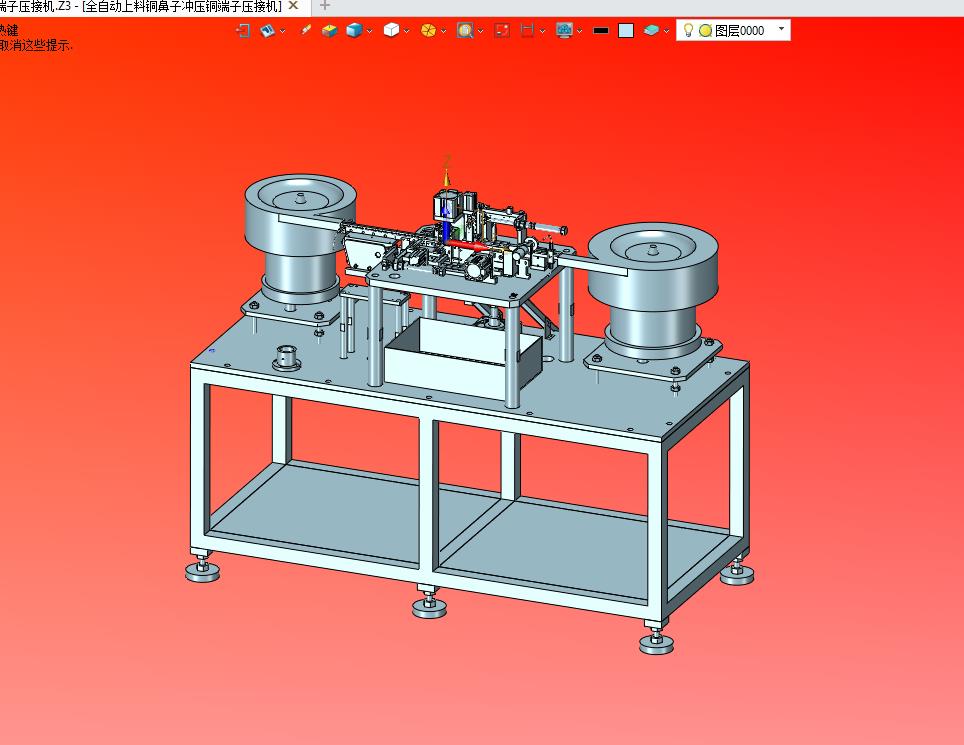This screenshot has width=964, height=745.
Task: Click the red X axis arrow on model
Action: click(468, 246)
